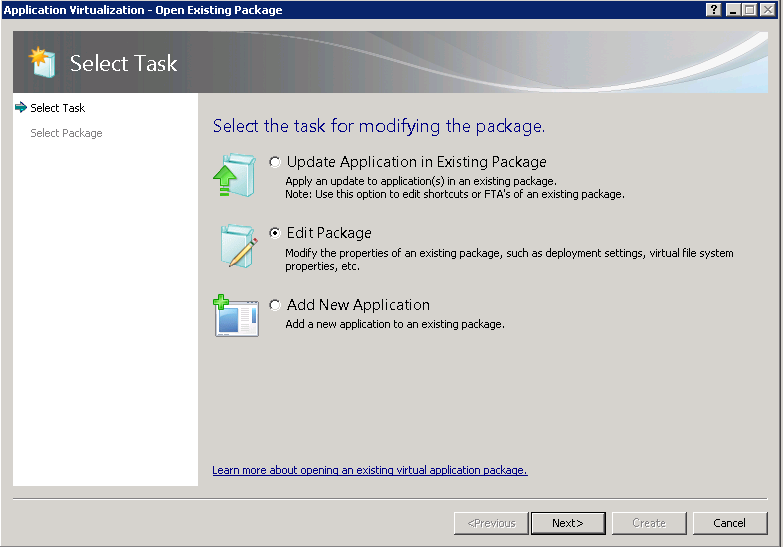Click the Select Task header package icon
783x547 pixels.
click(x=42, y=62)
